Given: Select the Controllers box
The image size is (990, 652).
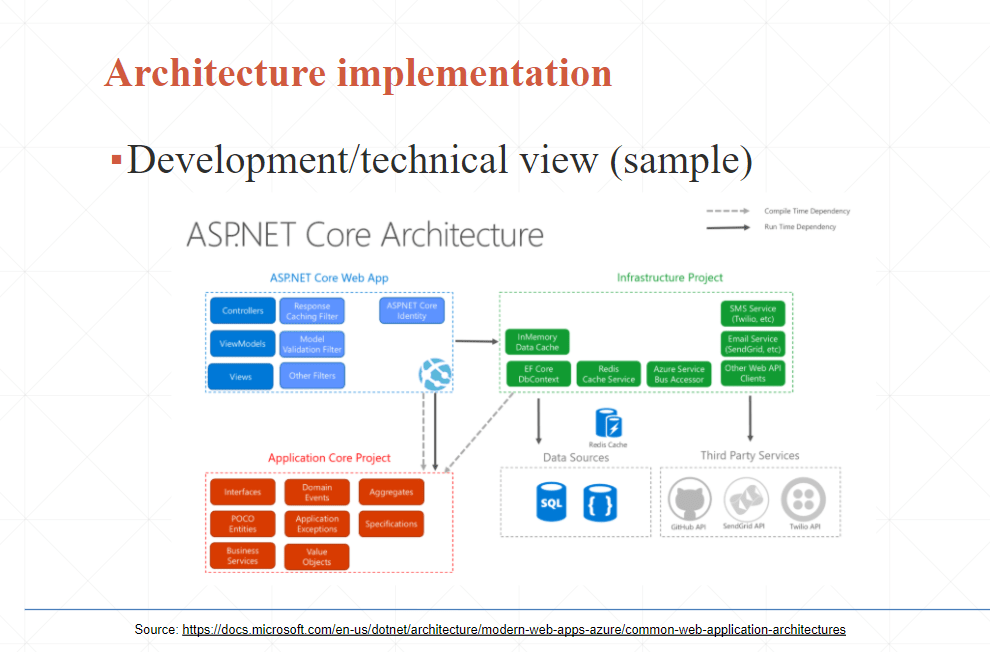Looking at the screenshot, I should tap(242, 311).
